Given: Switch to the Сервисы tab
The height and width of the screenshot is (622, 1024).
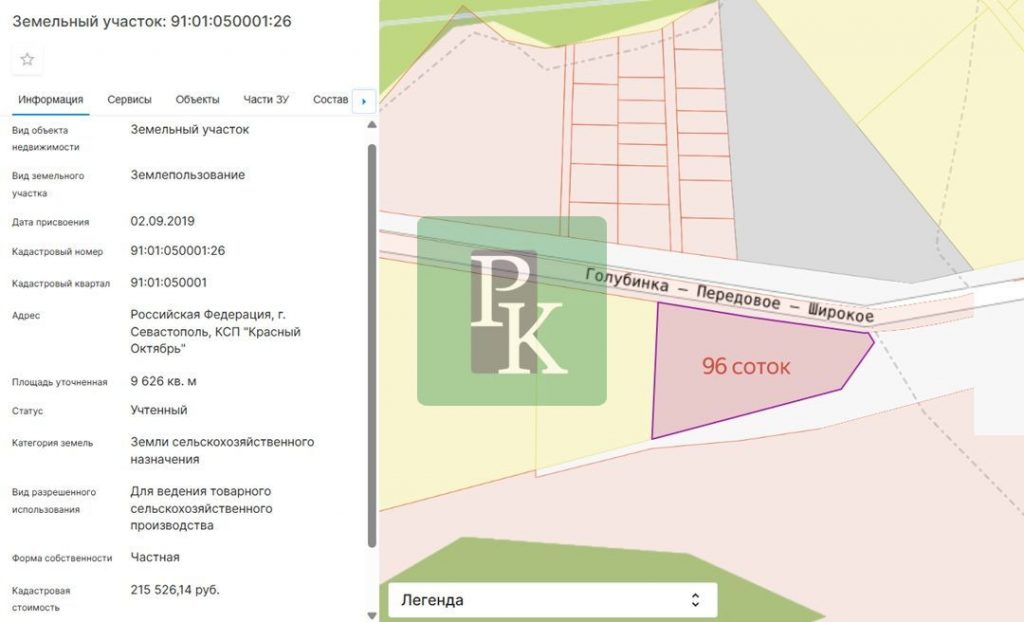Looking at the screenshot, I should pos(129,100).
